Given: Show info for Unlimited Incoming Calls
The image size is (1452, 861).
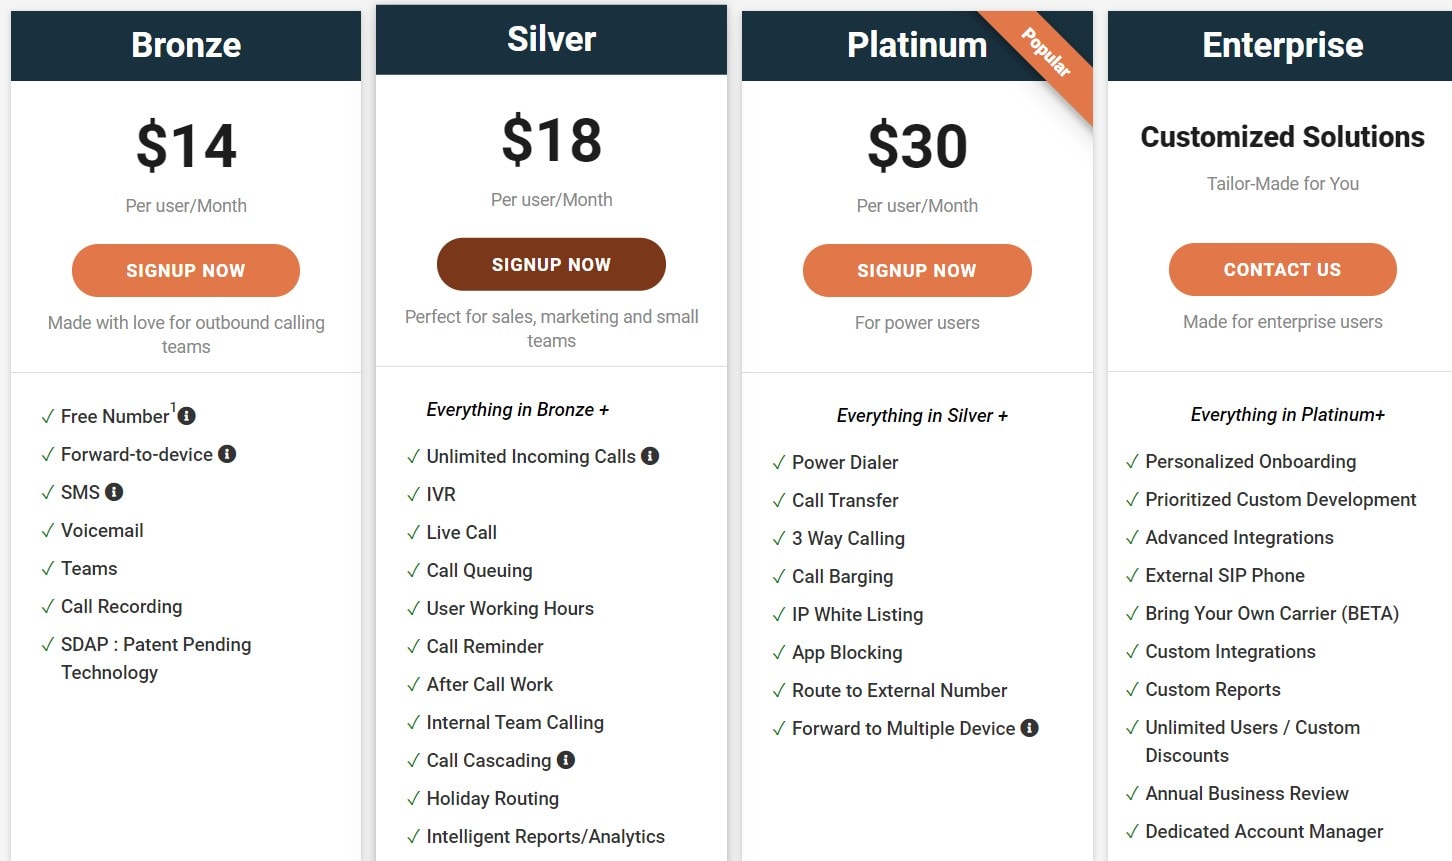Looking at the screenshot, I should pos(650,456).
